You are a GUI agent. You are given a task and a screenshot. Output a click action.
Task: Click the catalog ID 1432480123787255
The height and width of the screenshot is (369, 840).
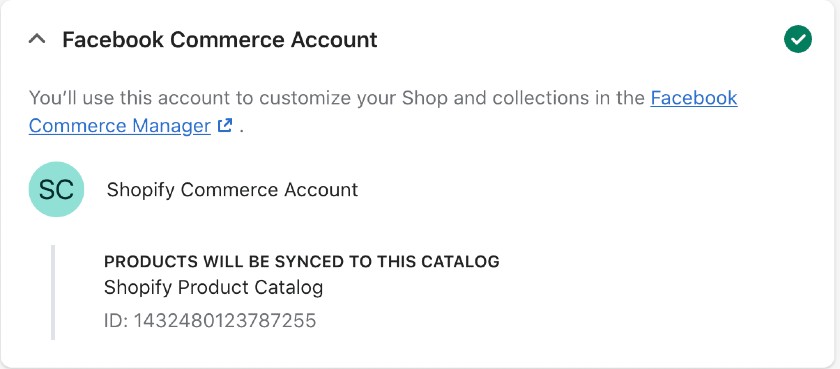225,320
